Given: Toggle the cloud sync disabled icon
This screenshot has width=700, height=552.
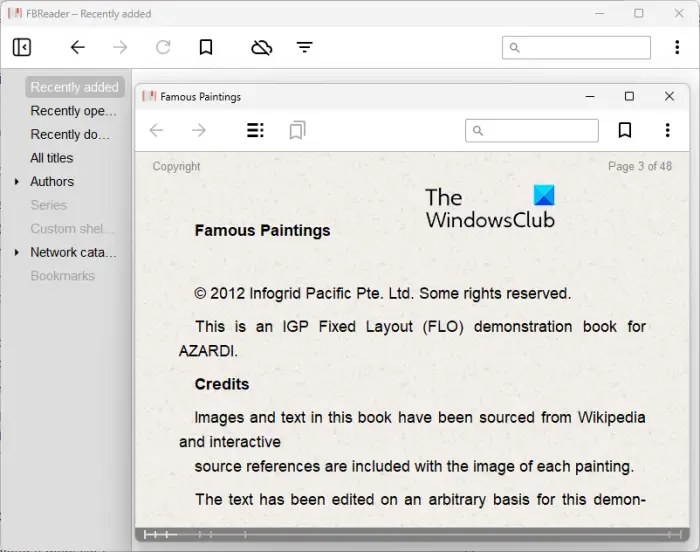Looking at the screenshot, I should coord(262,47).
